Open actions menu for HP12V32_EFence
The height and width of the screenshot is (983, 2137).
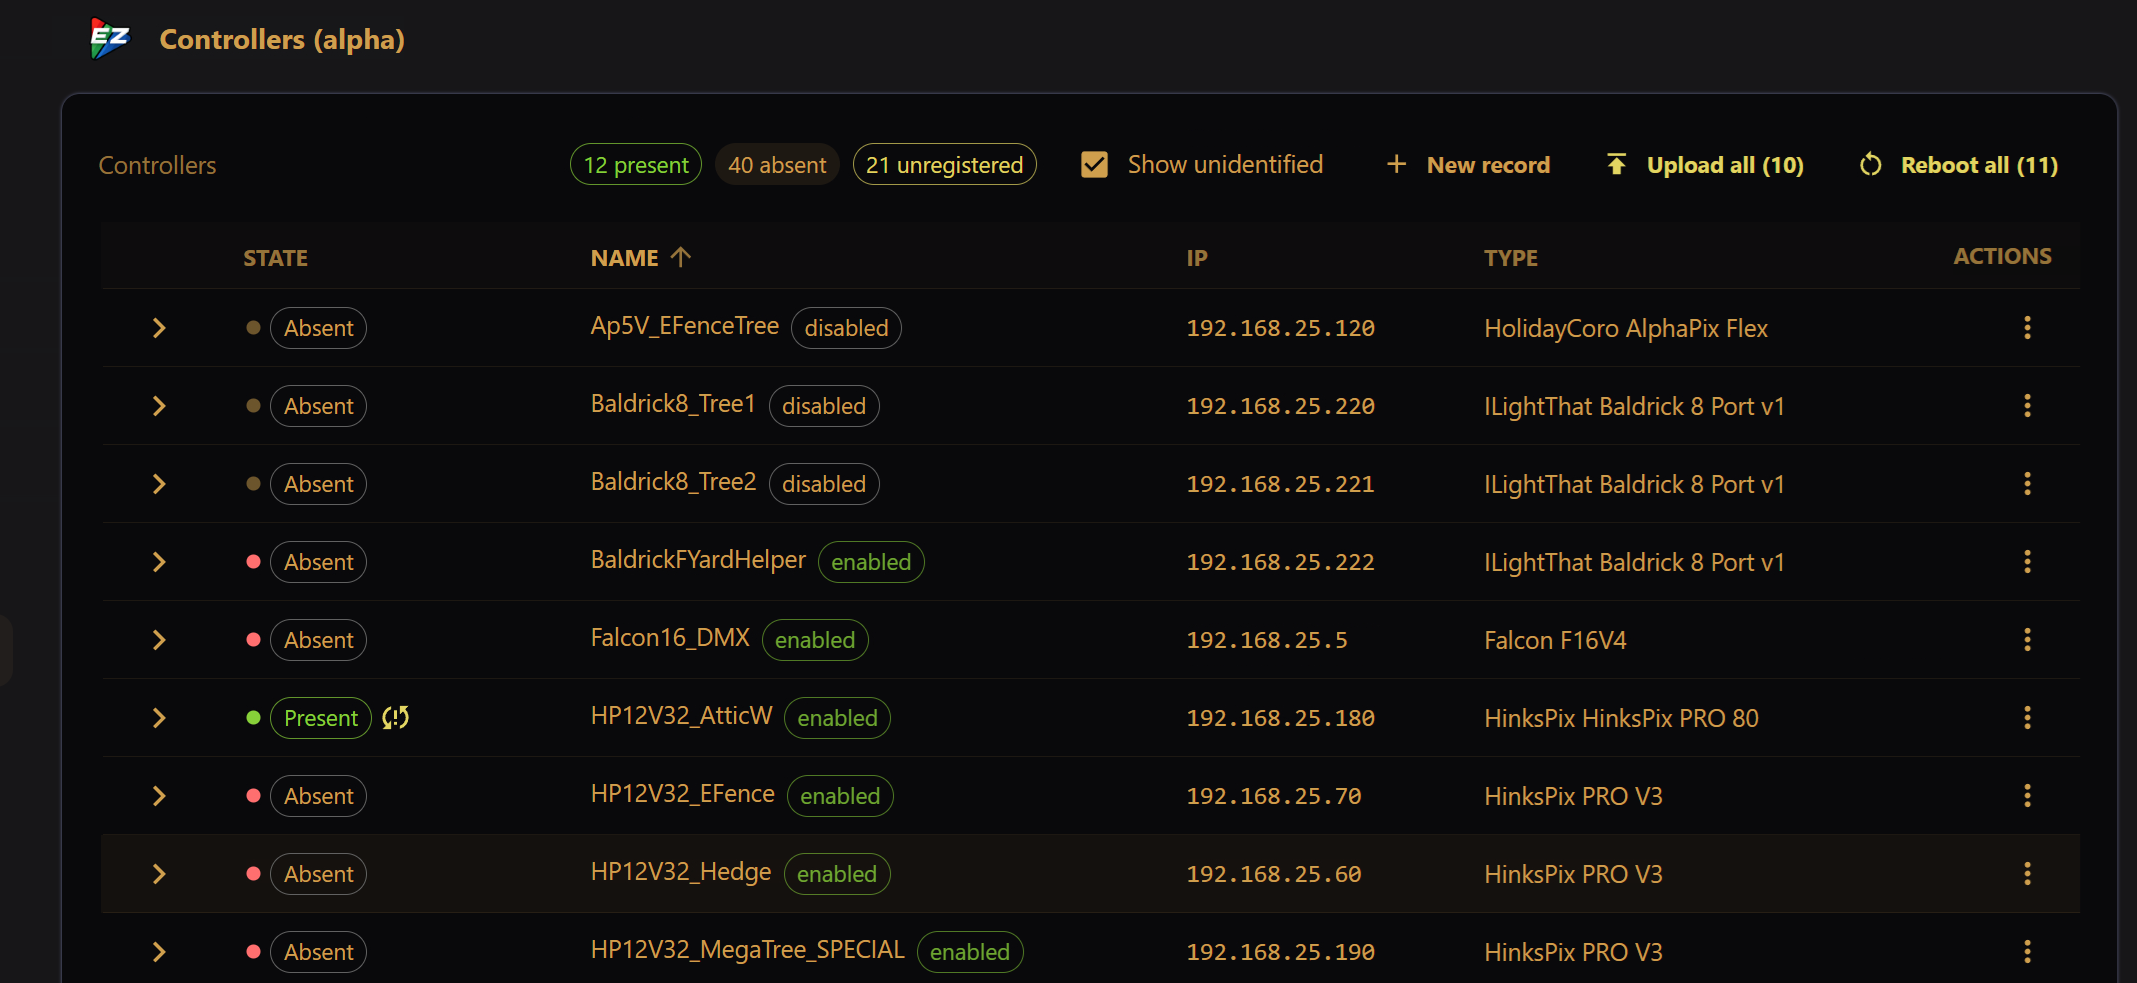point(2027,796)
